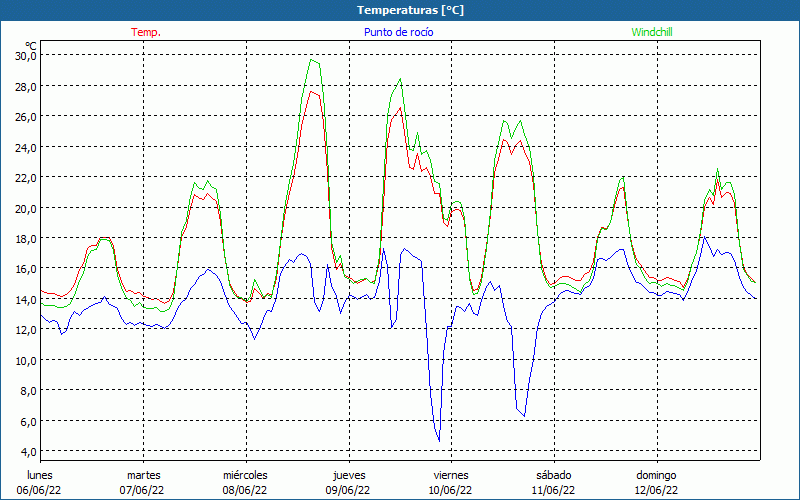Click the 12,0 y-axis value
Image resolution: width=800 pixels, height=500 pixels.
coord(26,330)
